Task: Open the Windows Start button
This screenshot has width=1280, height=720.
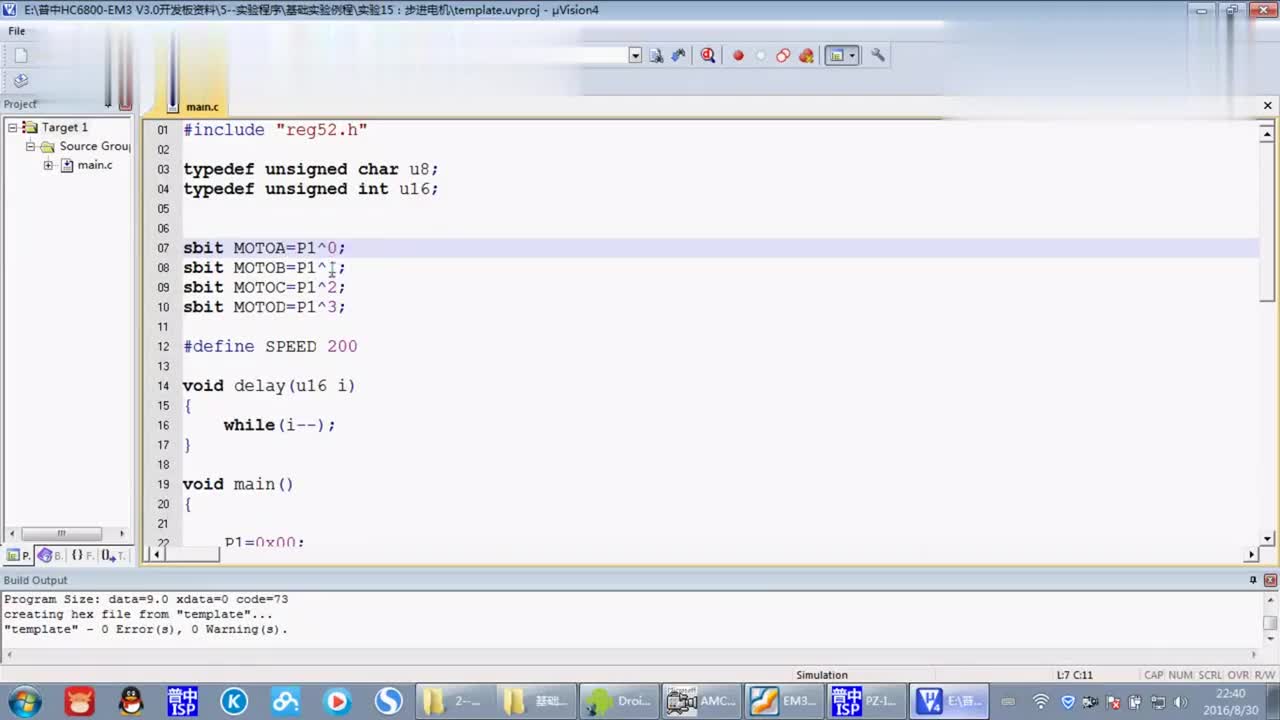Action: pyautogui.click(x=24, y=701)
